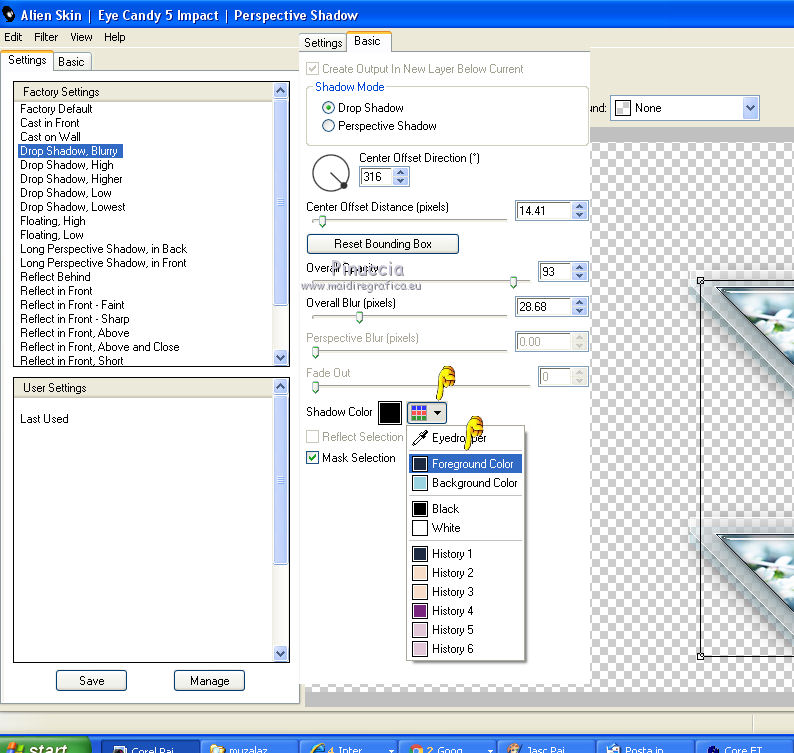Screen dimensions: 794x753
Task: Toggle the Mask Selection checkbox
Action: pos(312,458)
